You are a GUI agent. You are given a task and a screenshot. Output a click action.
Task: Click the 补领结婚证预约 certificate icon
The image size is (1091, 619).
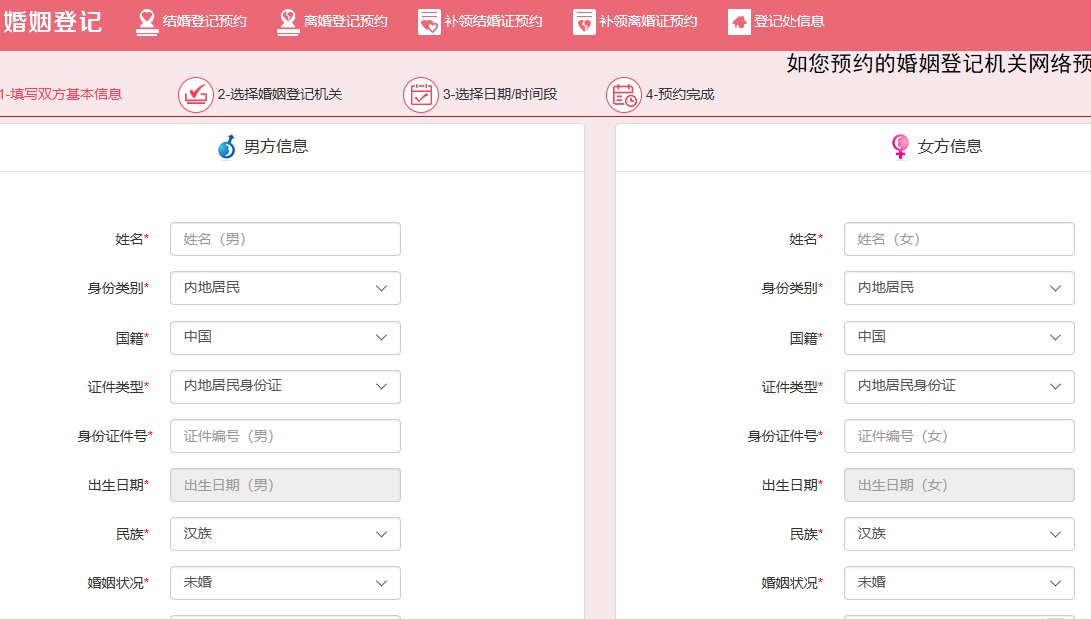click(x=429, y=21)
